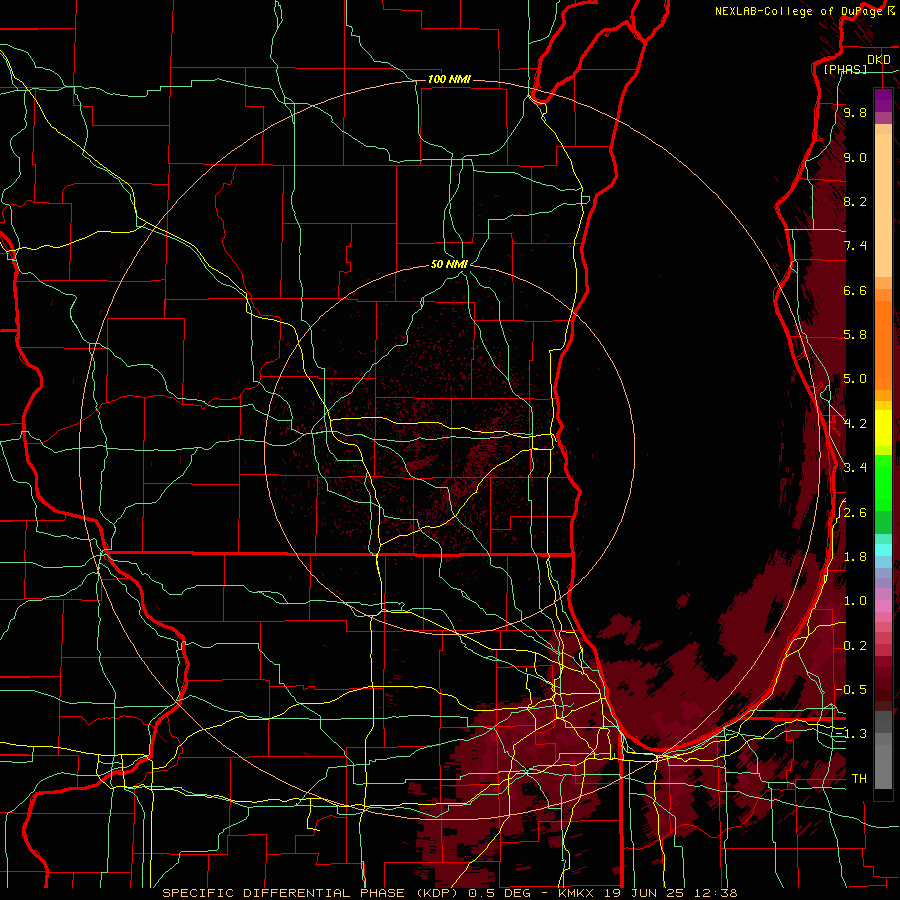
Task: Click the "TH" threshold label on the scale
Action: [859, 779]
